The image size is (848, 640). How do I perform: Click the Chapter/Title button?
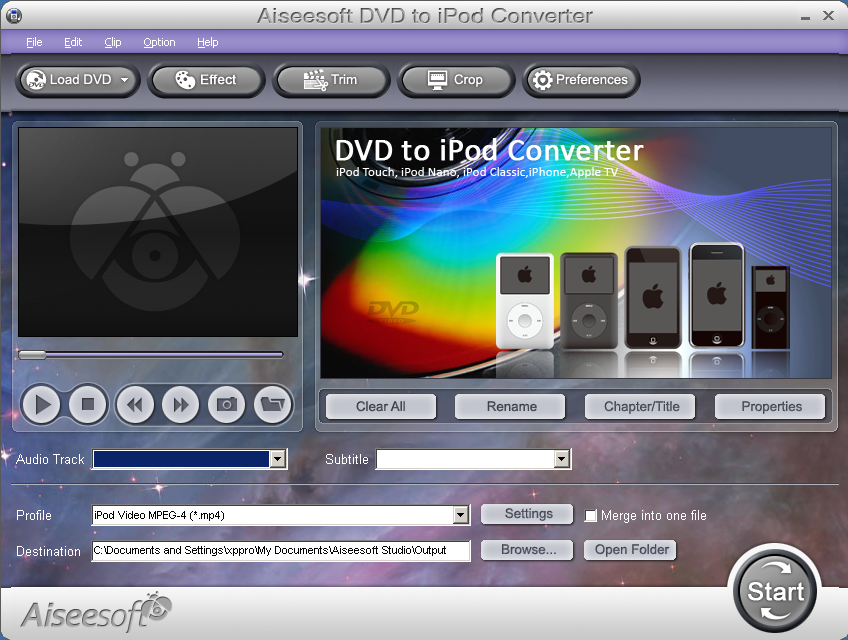tap(641, 406)
